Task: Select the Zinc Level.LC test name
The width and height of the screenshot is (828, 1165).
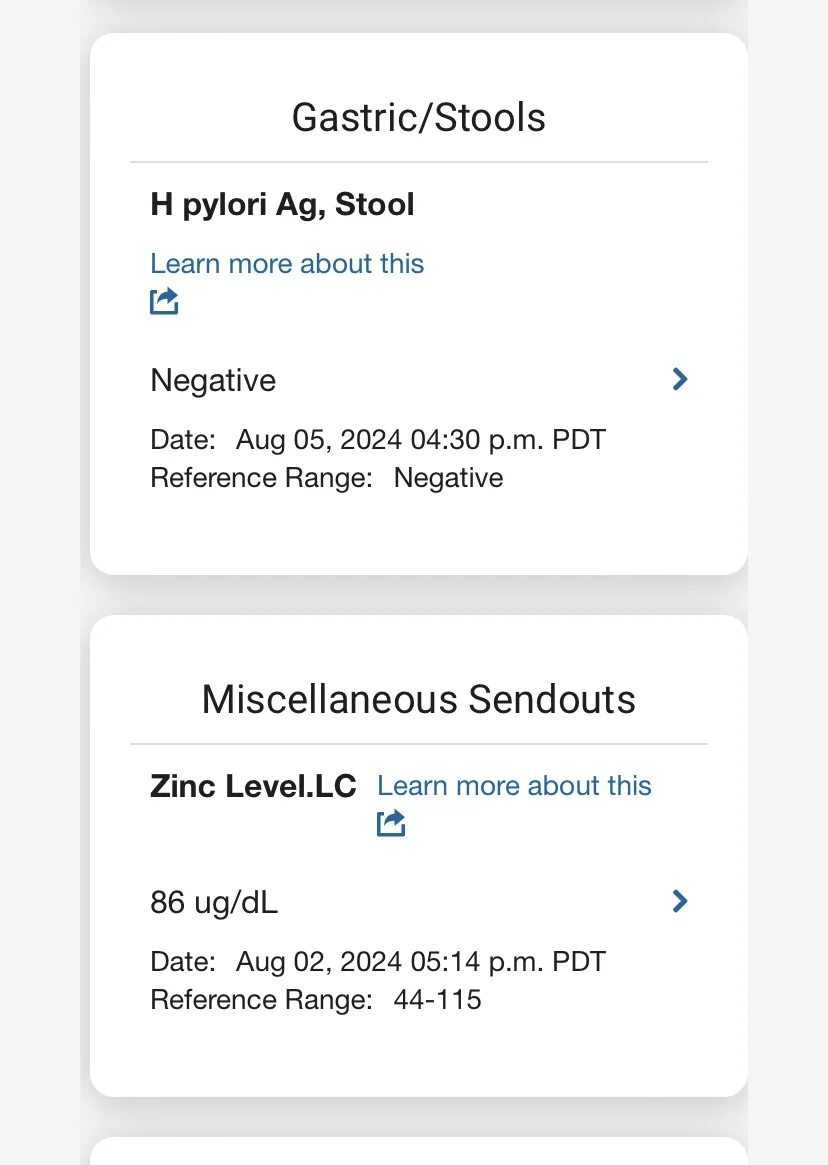Action: pos(253,786)
